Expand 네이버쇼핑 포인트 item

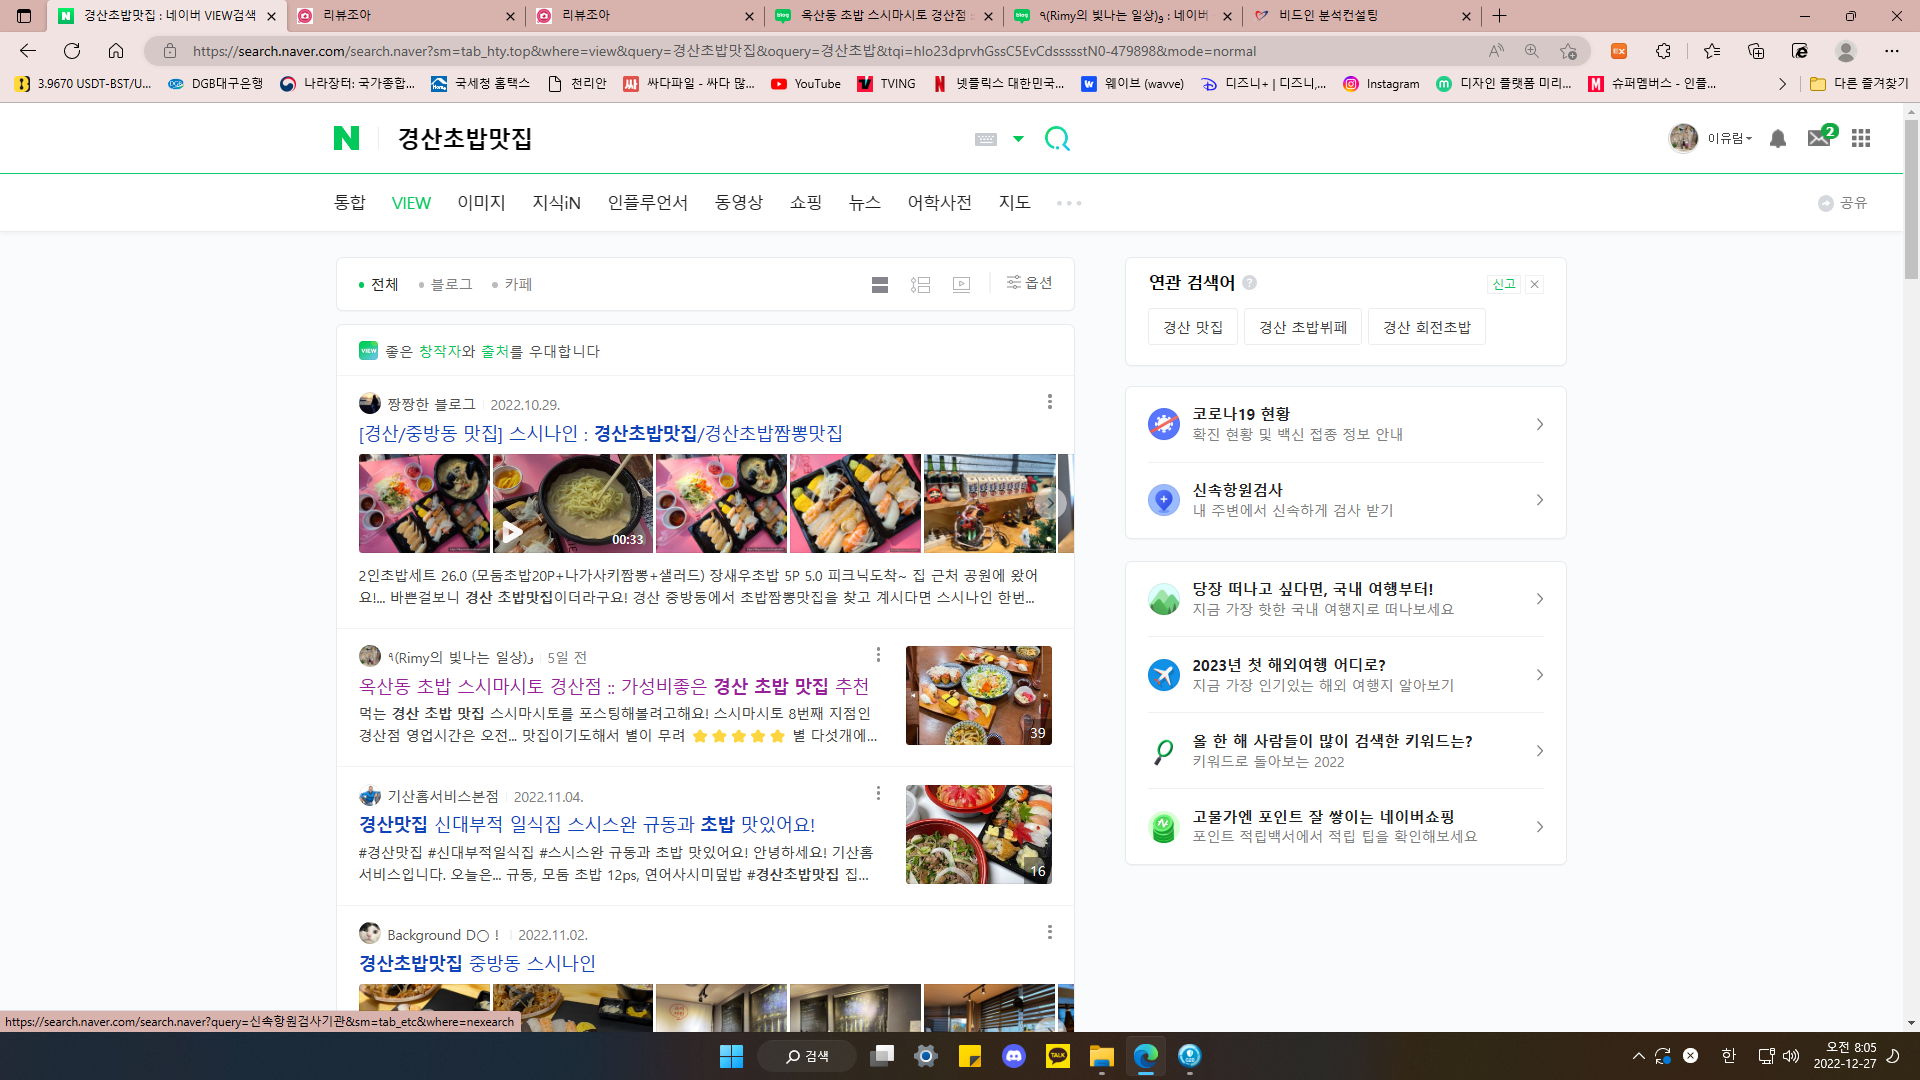point(1346,827)
